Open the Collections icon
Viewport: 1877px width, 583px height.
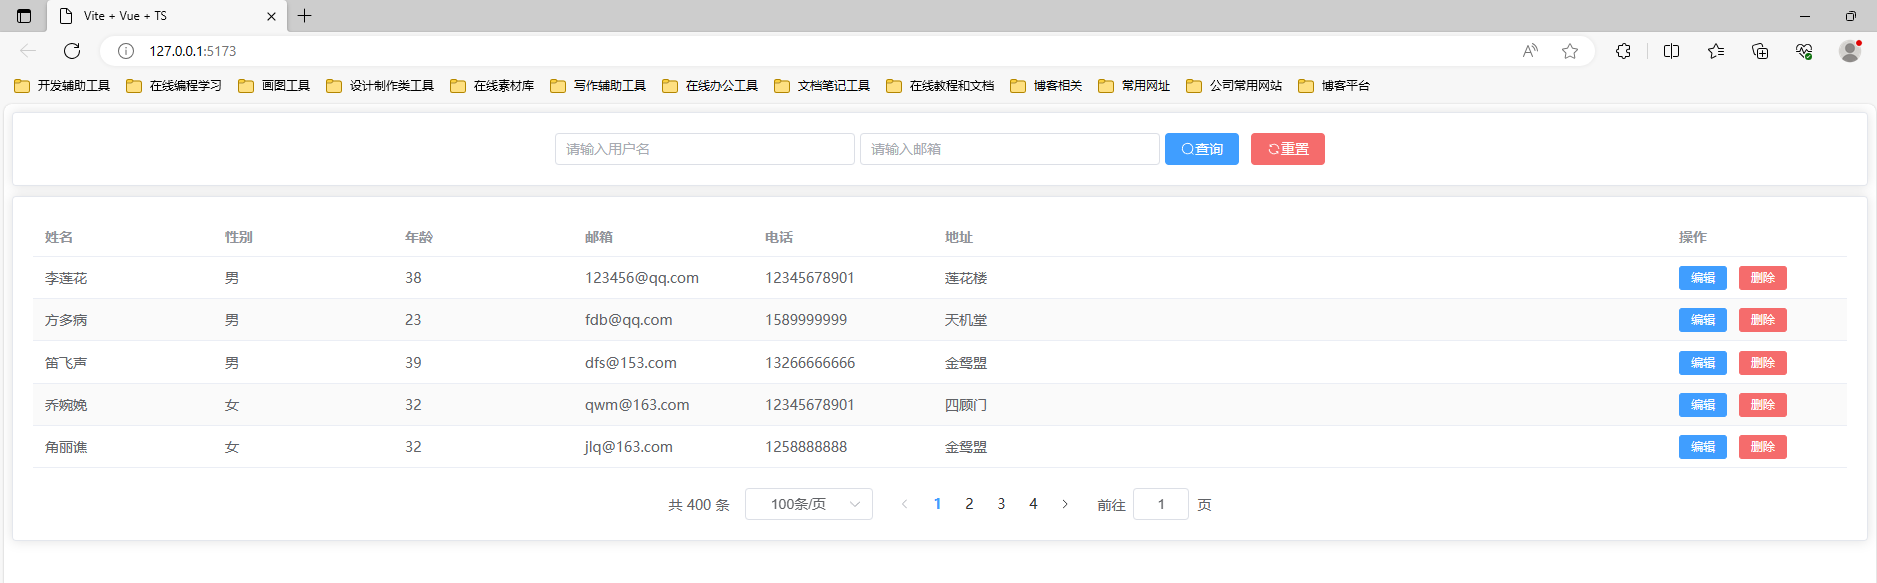click(1760, 51)
